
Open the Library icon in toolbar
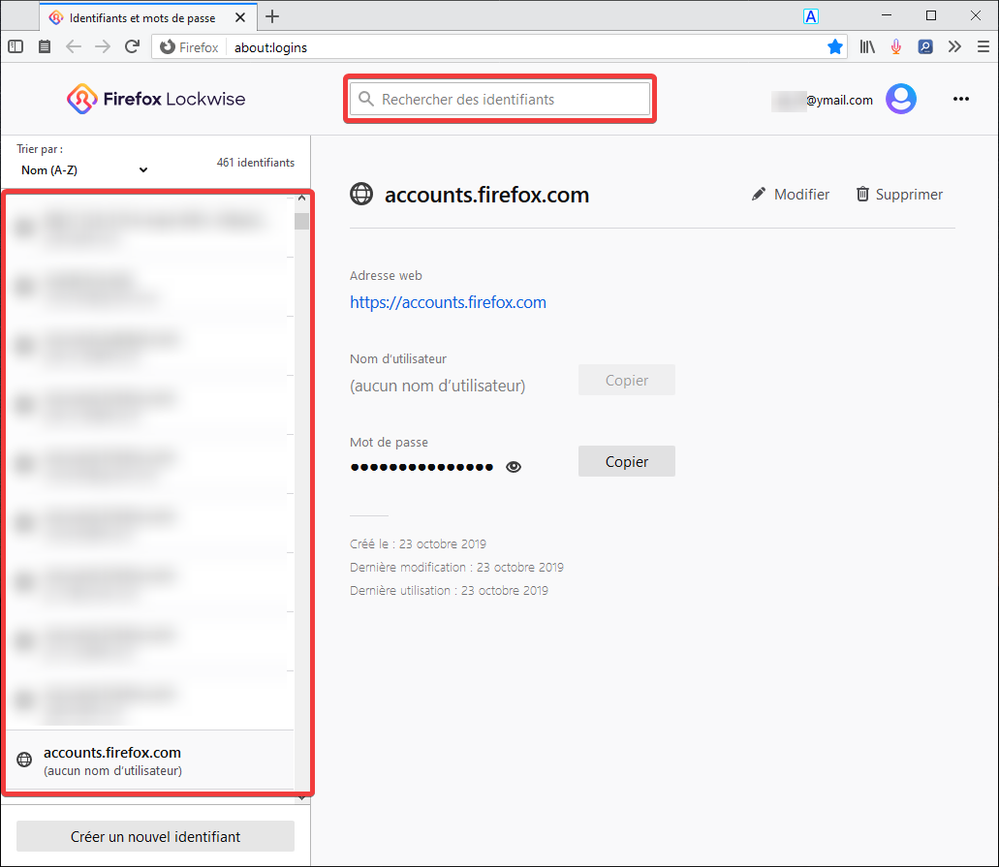868,47
